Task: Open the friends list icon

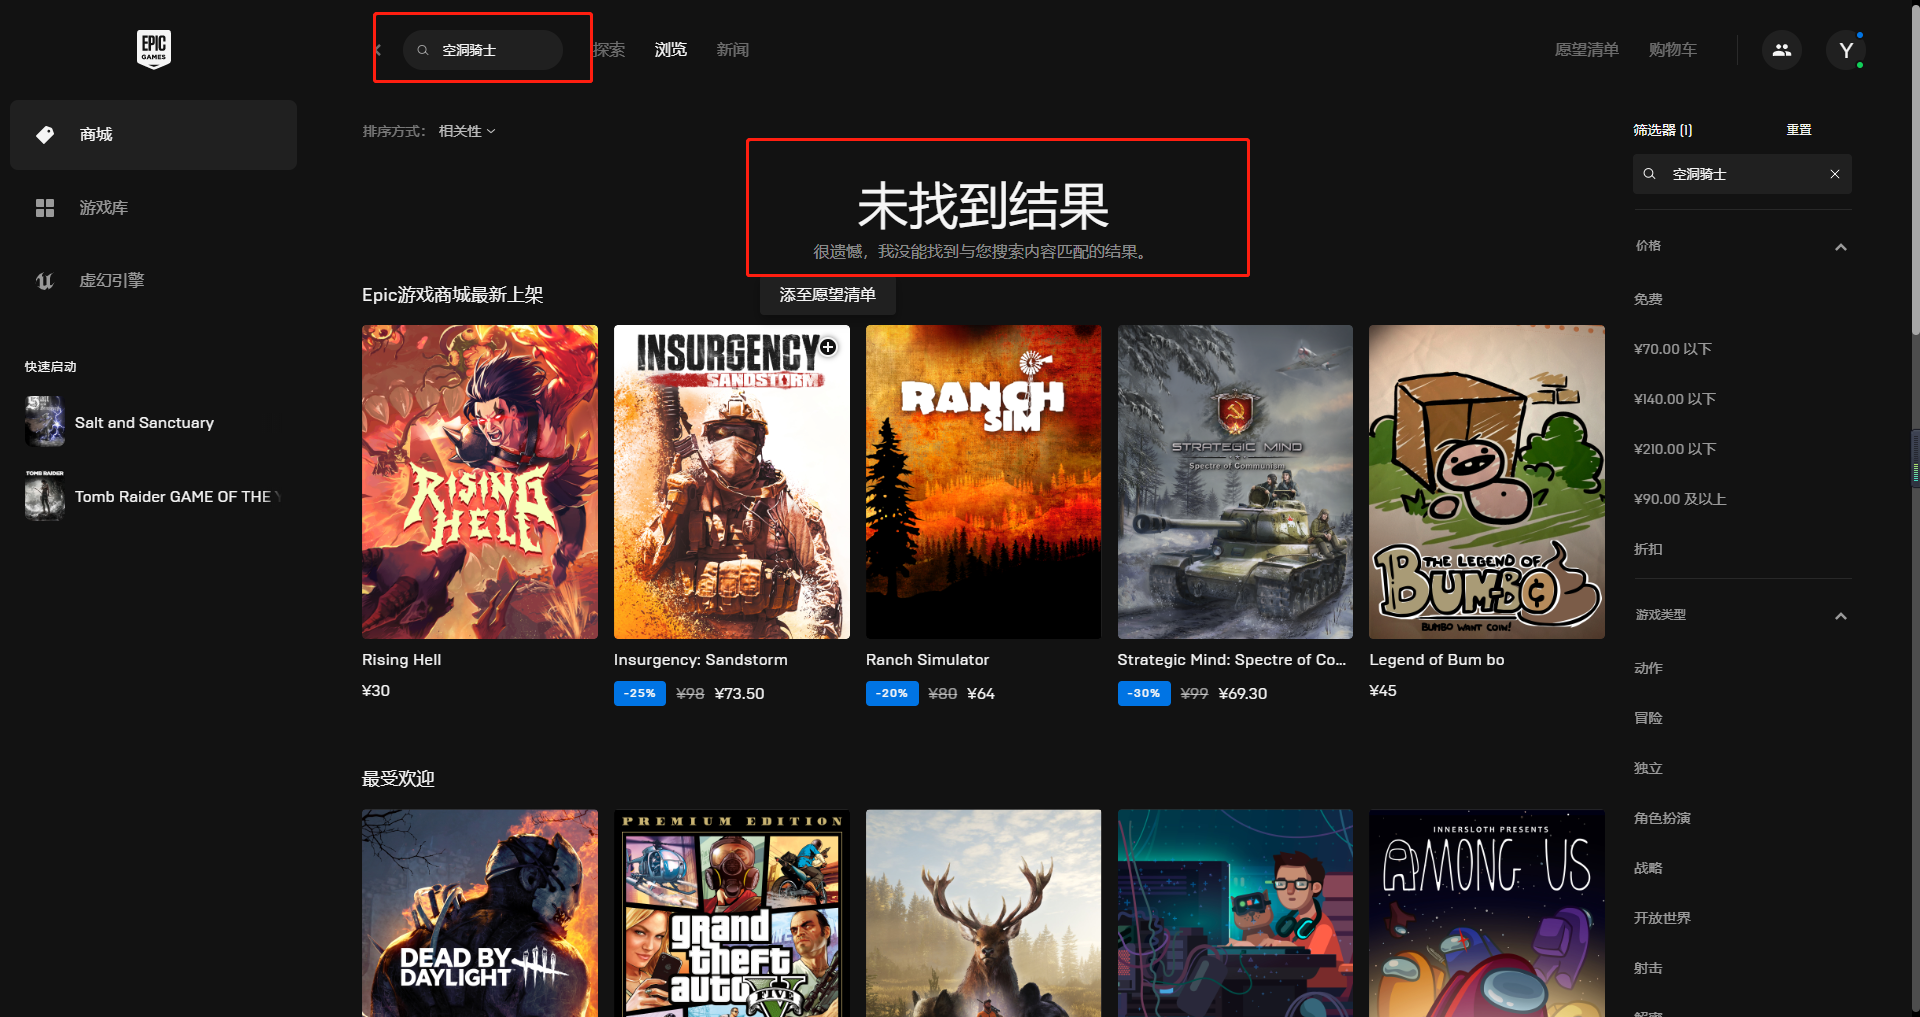Action: point(1782,50)
